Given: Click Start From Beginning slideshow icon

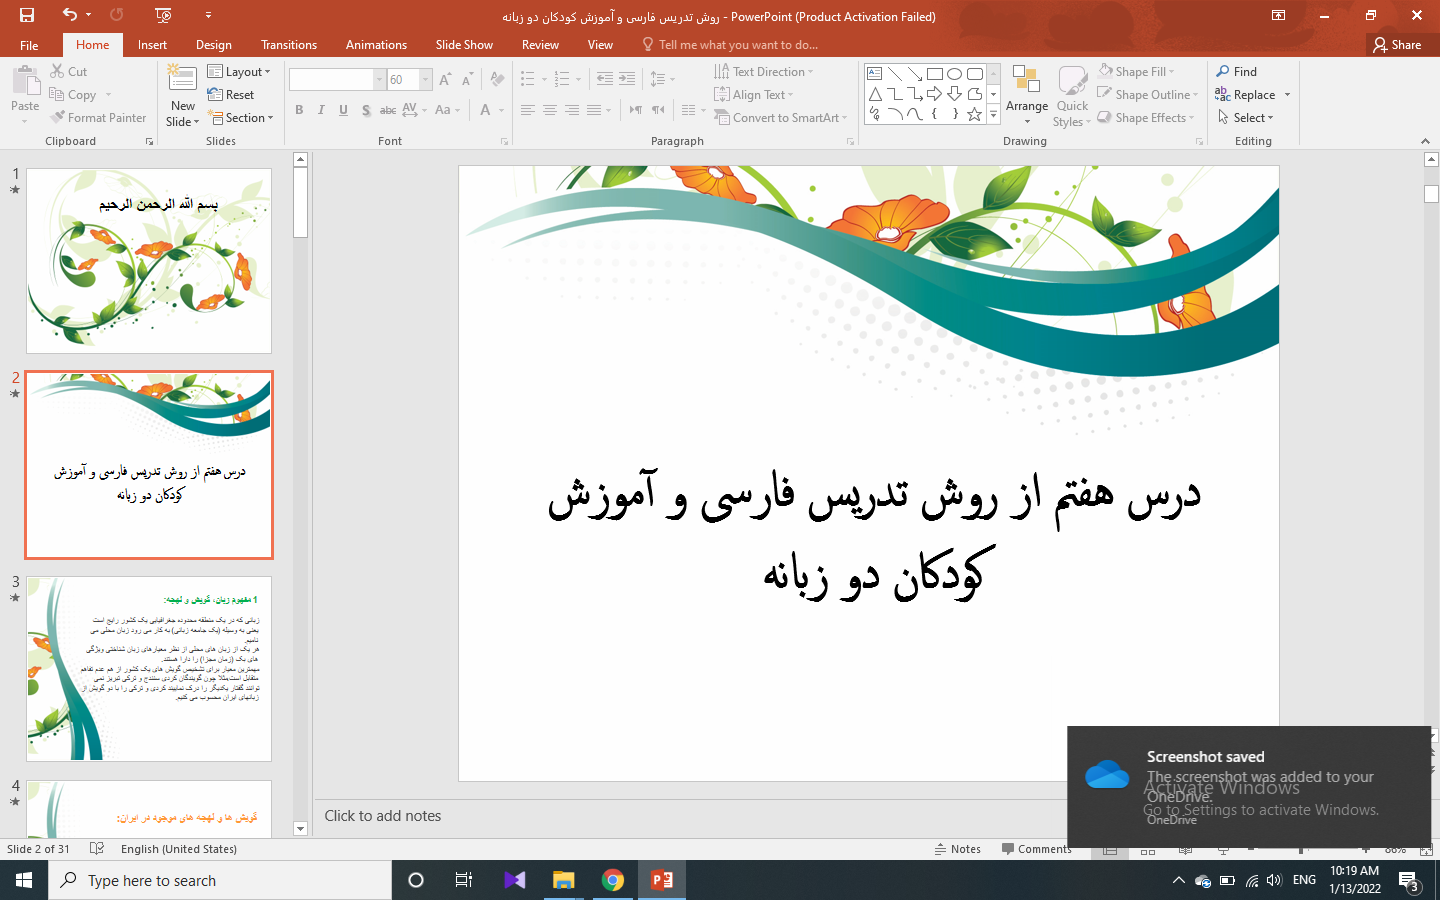Looking at the screenshot, I should click(164, 15).
